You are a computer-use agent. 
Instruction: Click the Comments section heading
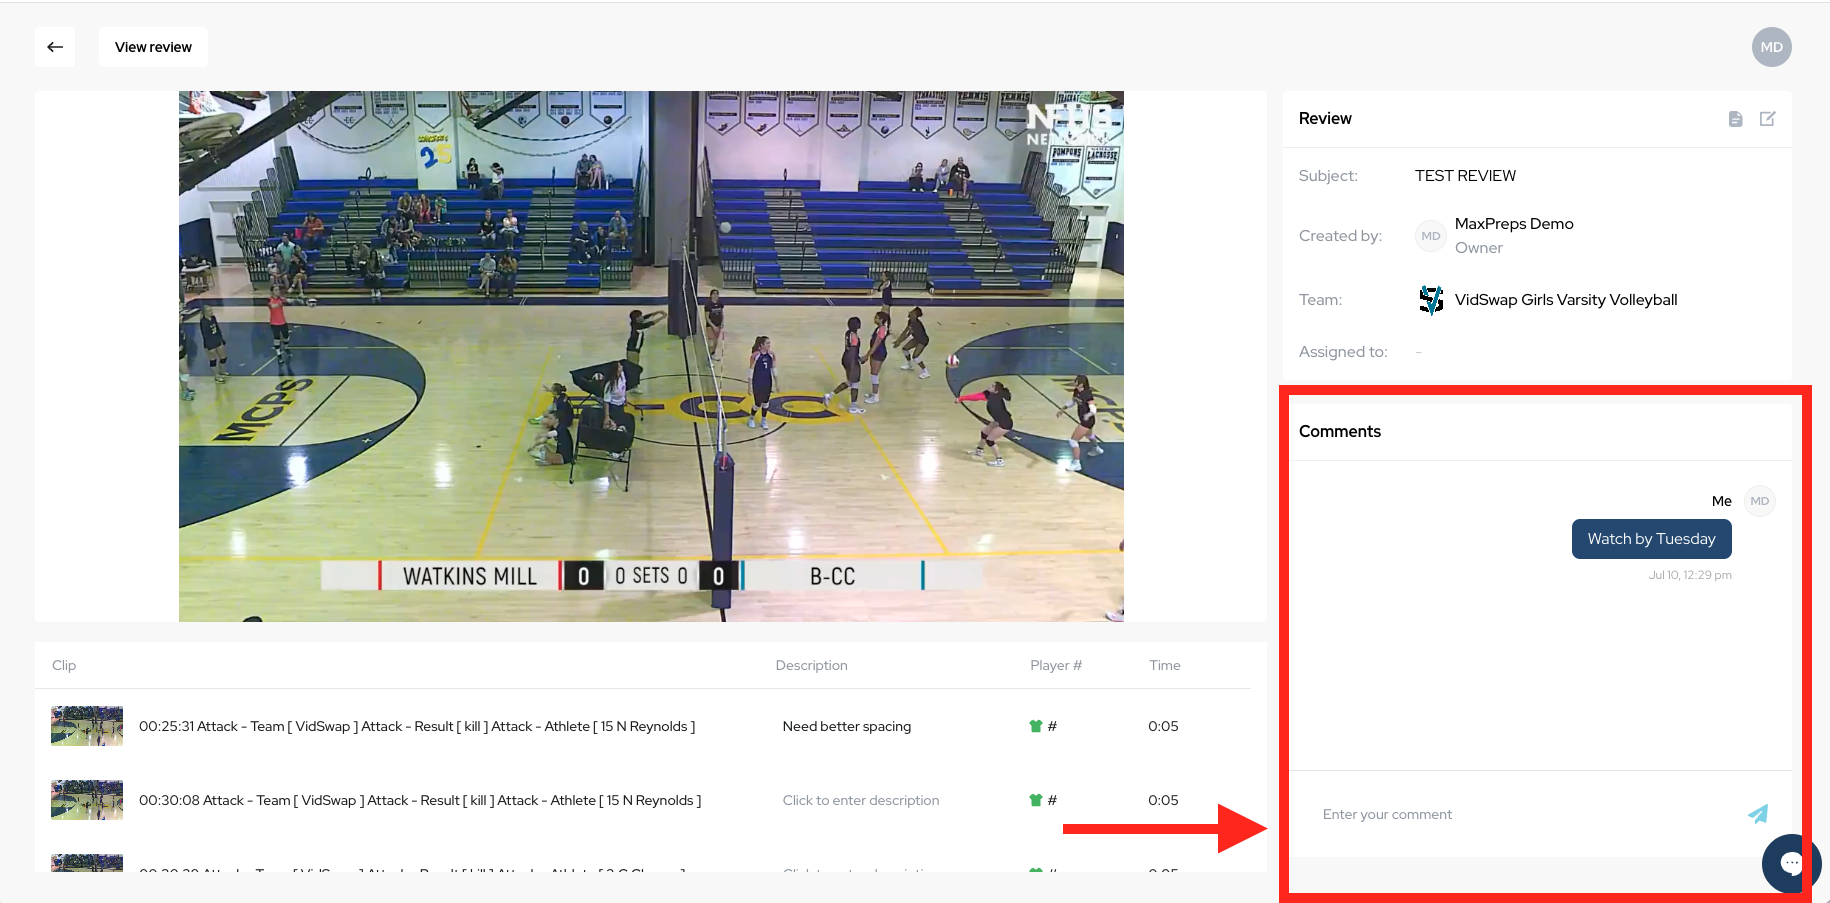pos(1339,431)
